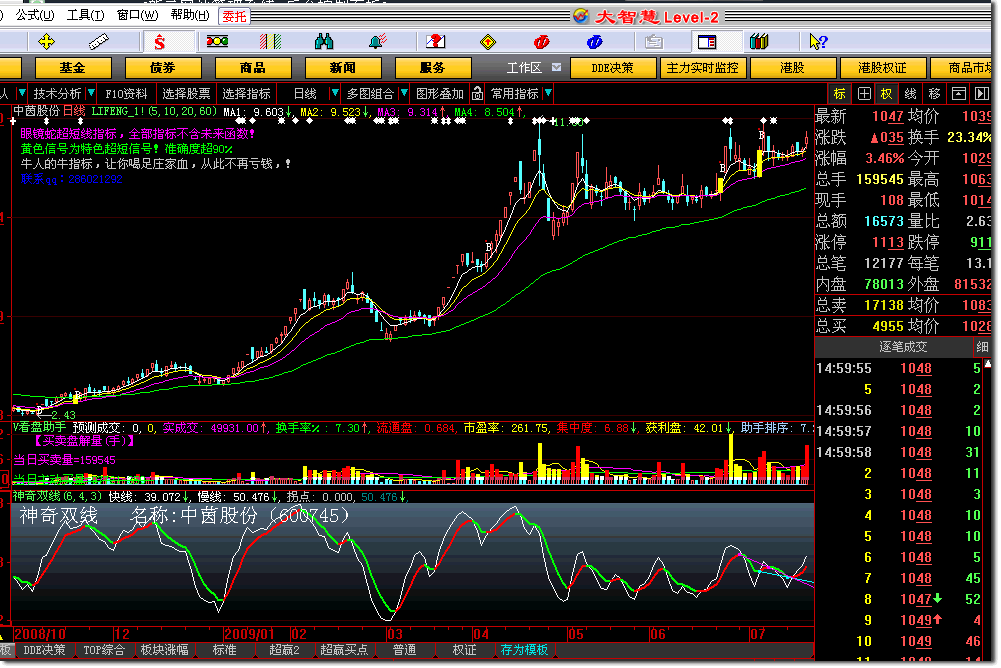Open the 常用指标 dropdown arrow
This screenshot has width=1001, height=668.
pos(548,94)
